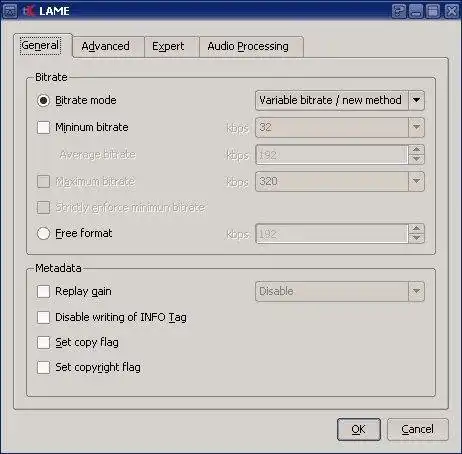Click the LAME title text
This screenshot has height=454, width=462.
click(54, 11)
